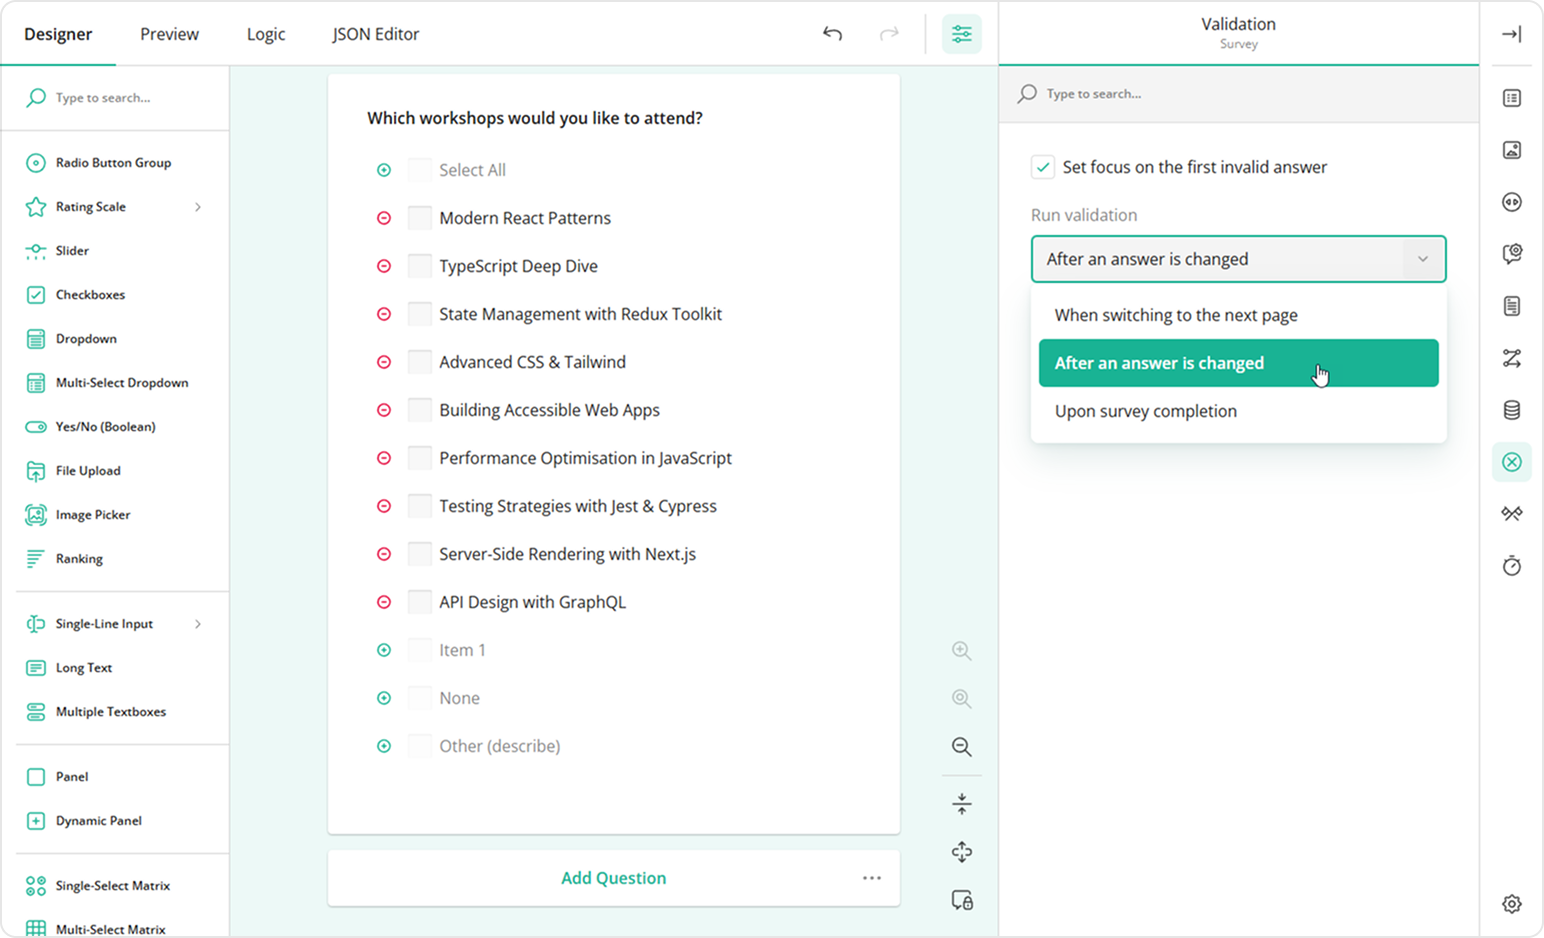Open the Run validation dropdown
This screenshot has width=1544, height=938.
(1238, 259)
